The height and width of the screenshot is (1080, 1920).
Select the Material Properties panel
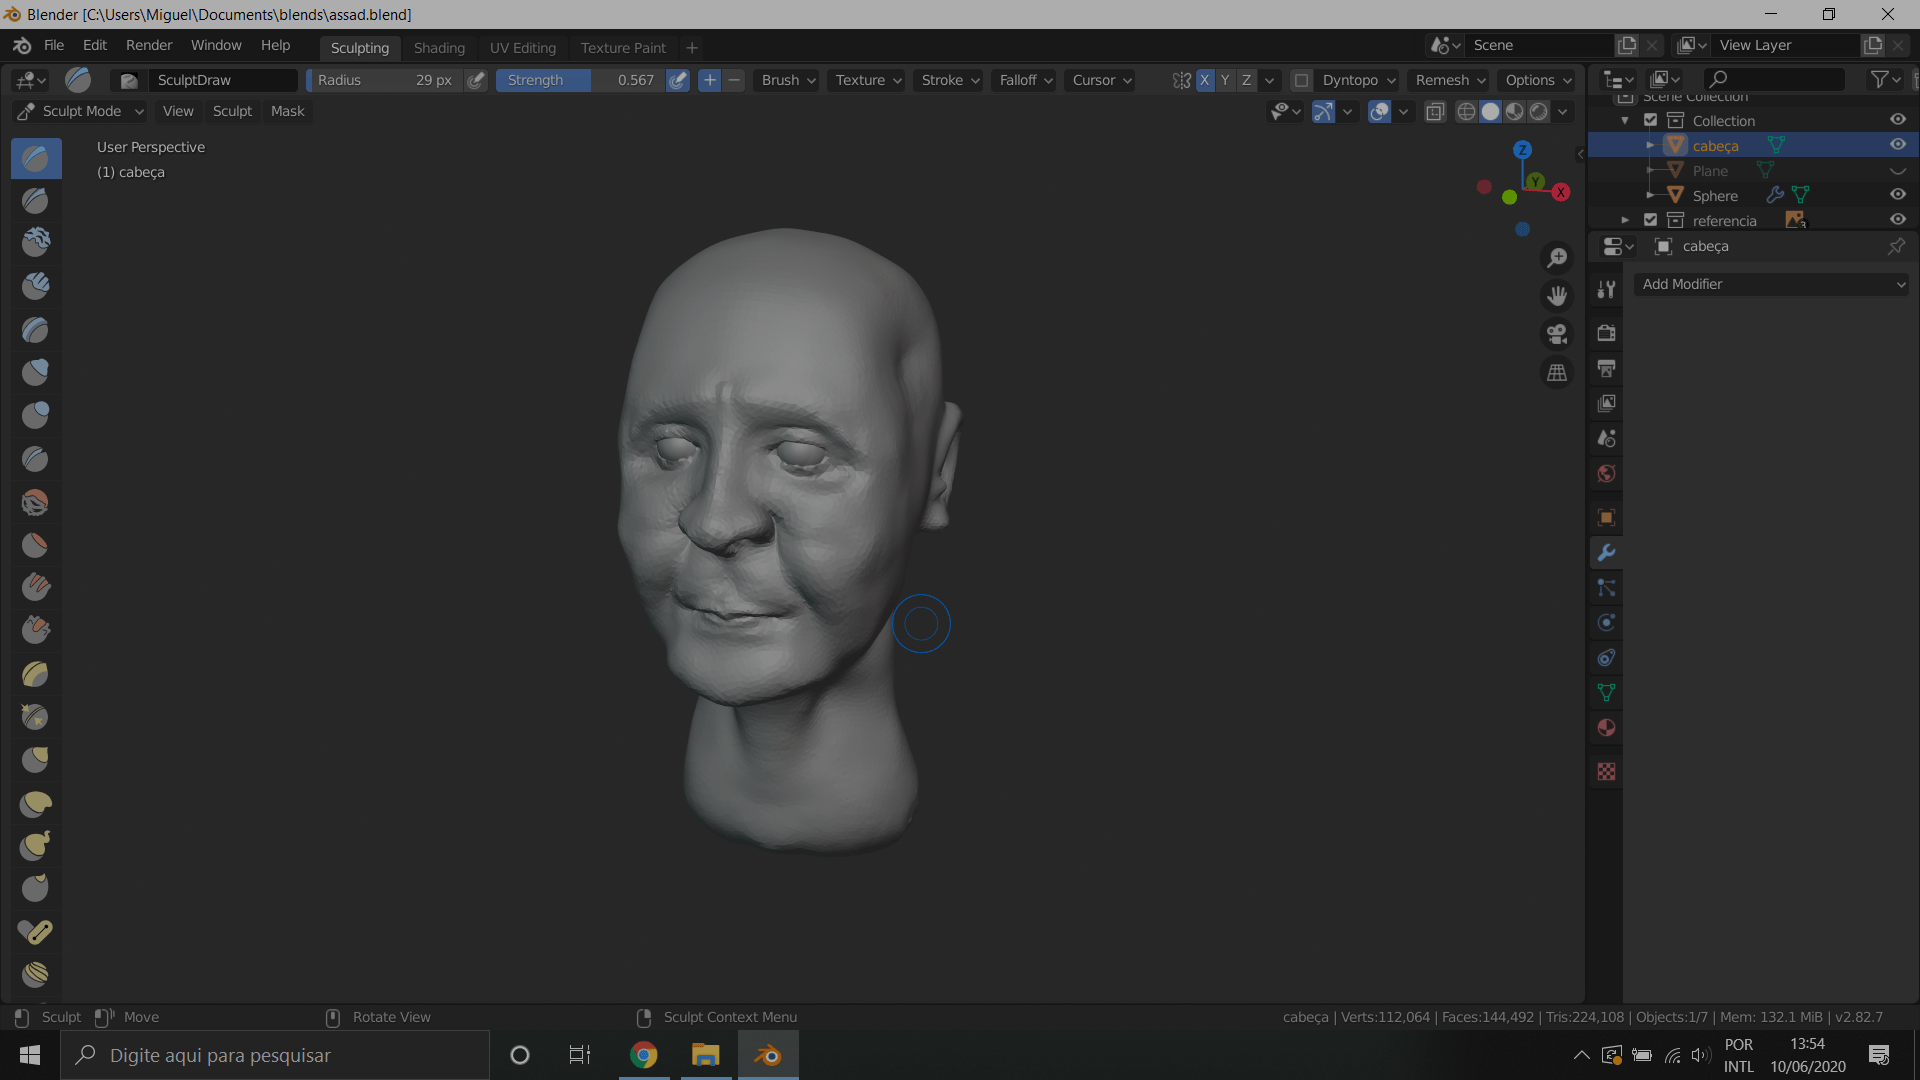[1606, 727]
